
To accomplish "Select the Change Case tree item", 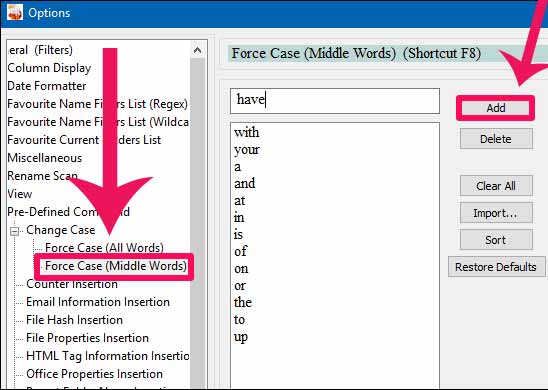I will (60, 230).
